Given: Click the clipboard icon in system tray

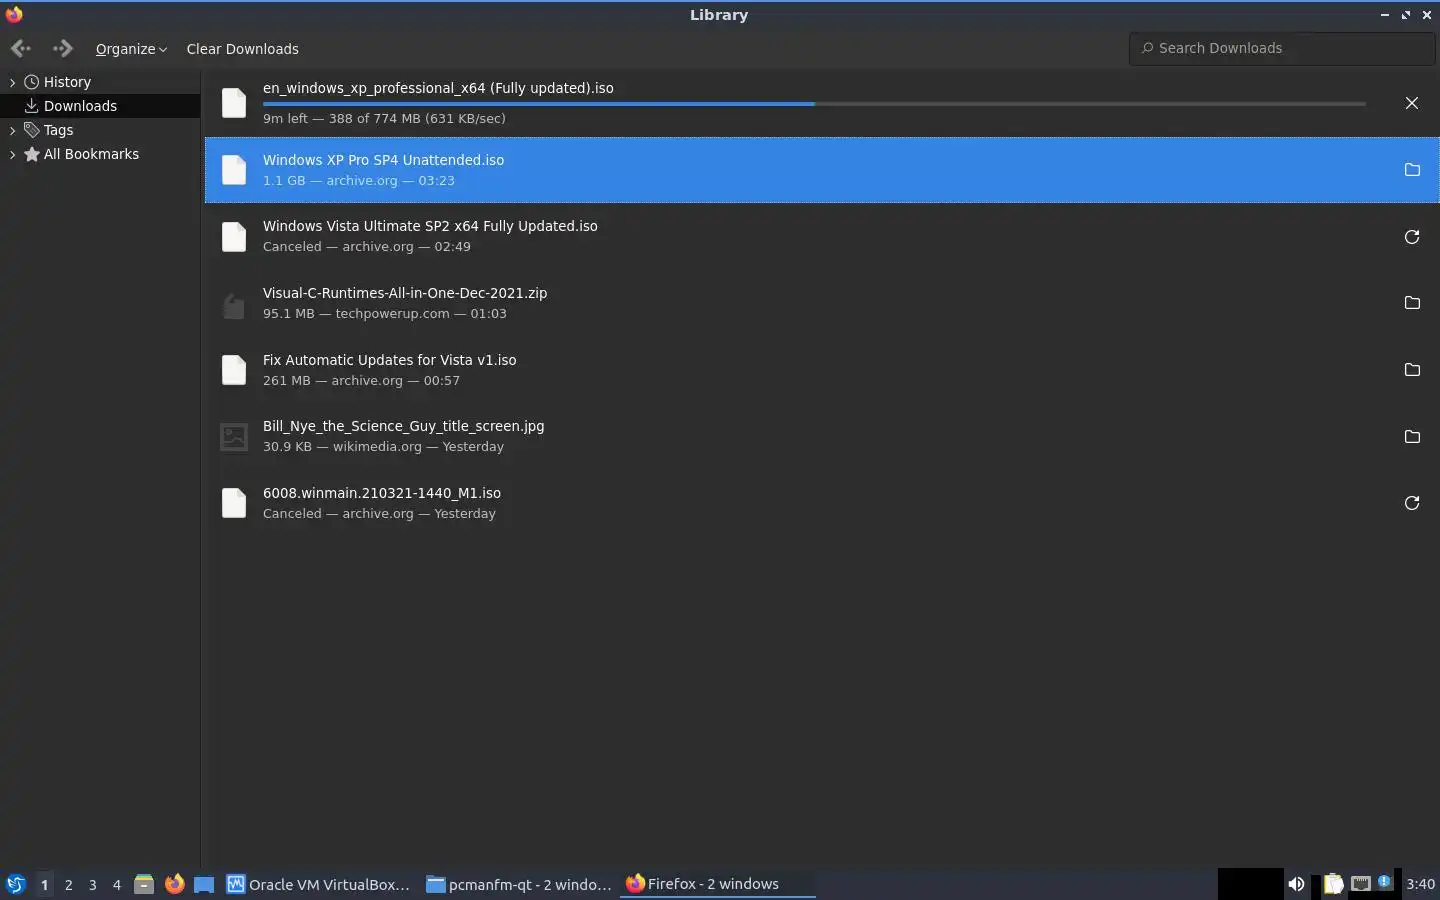Looking at the screenshot, I should pyautogui.click(x=1333, y=884).
